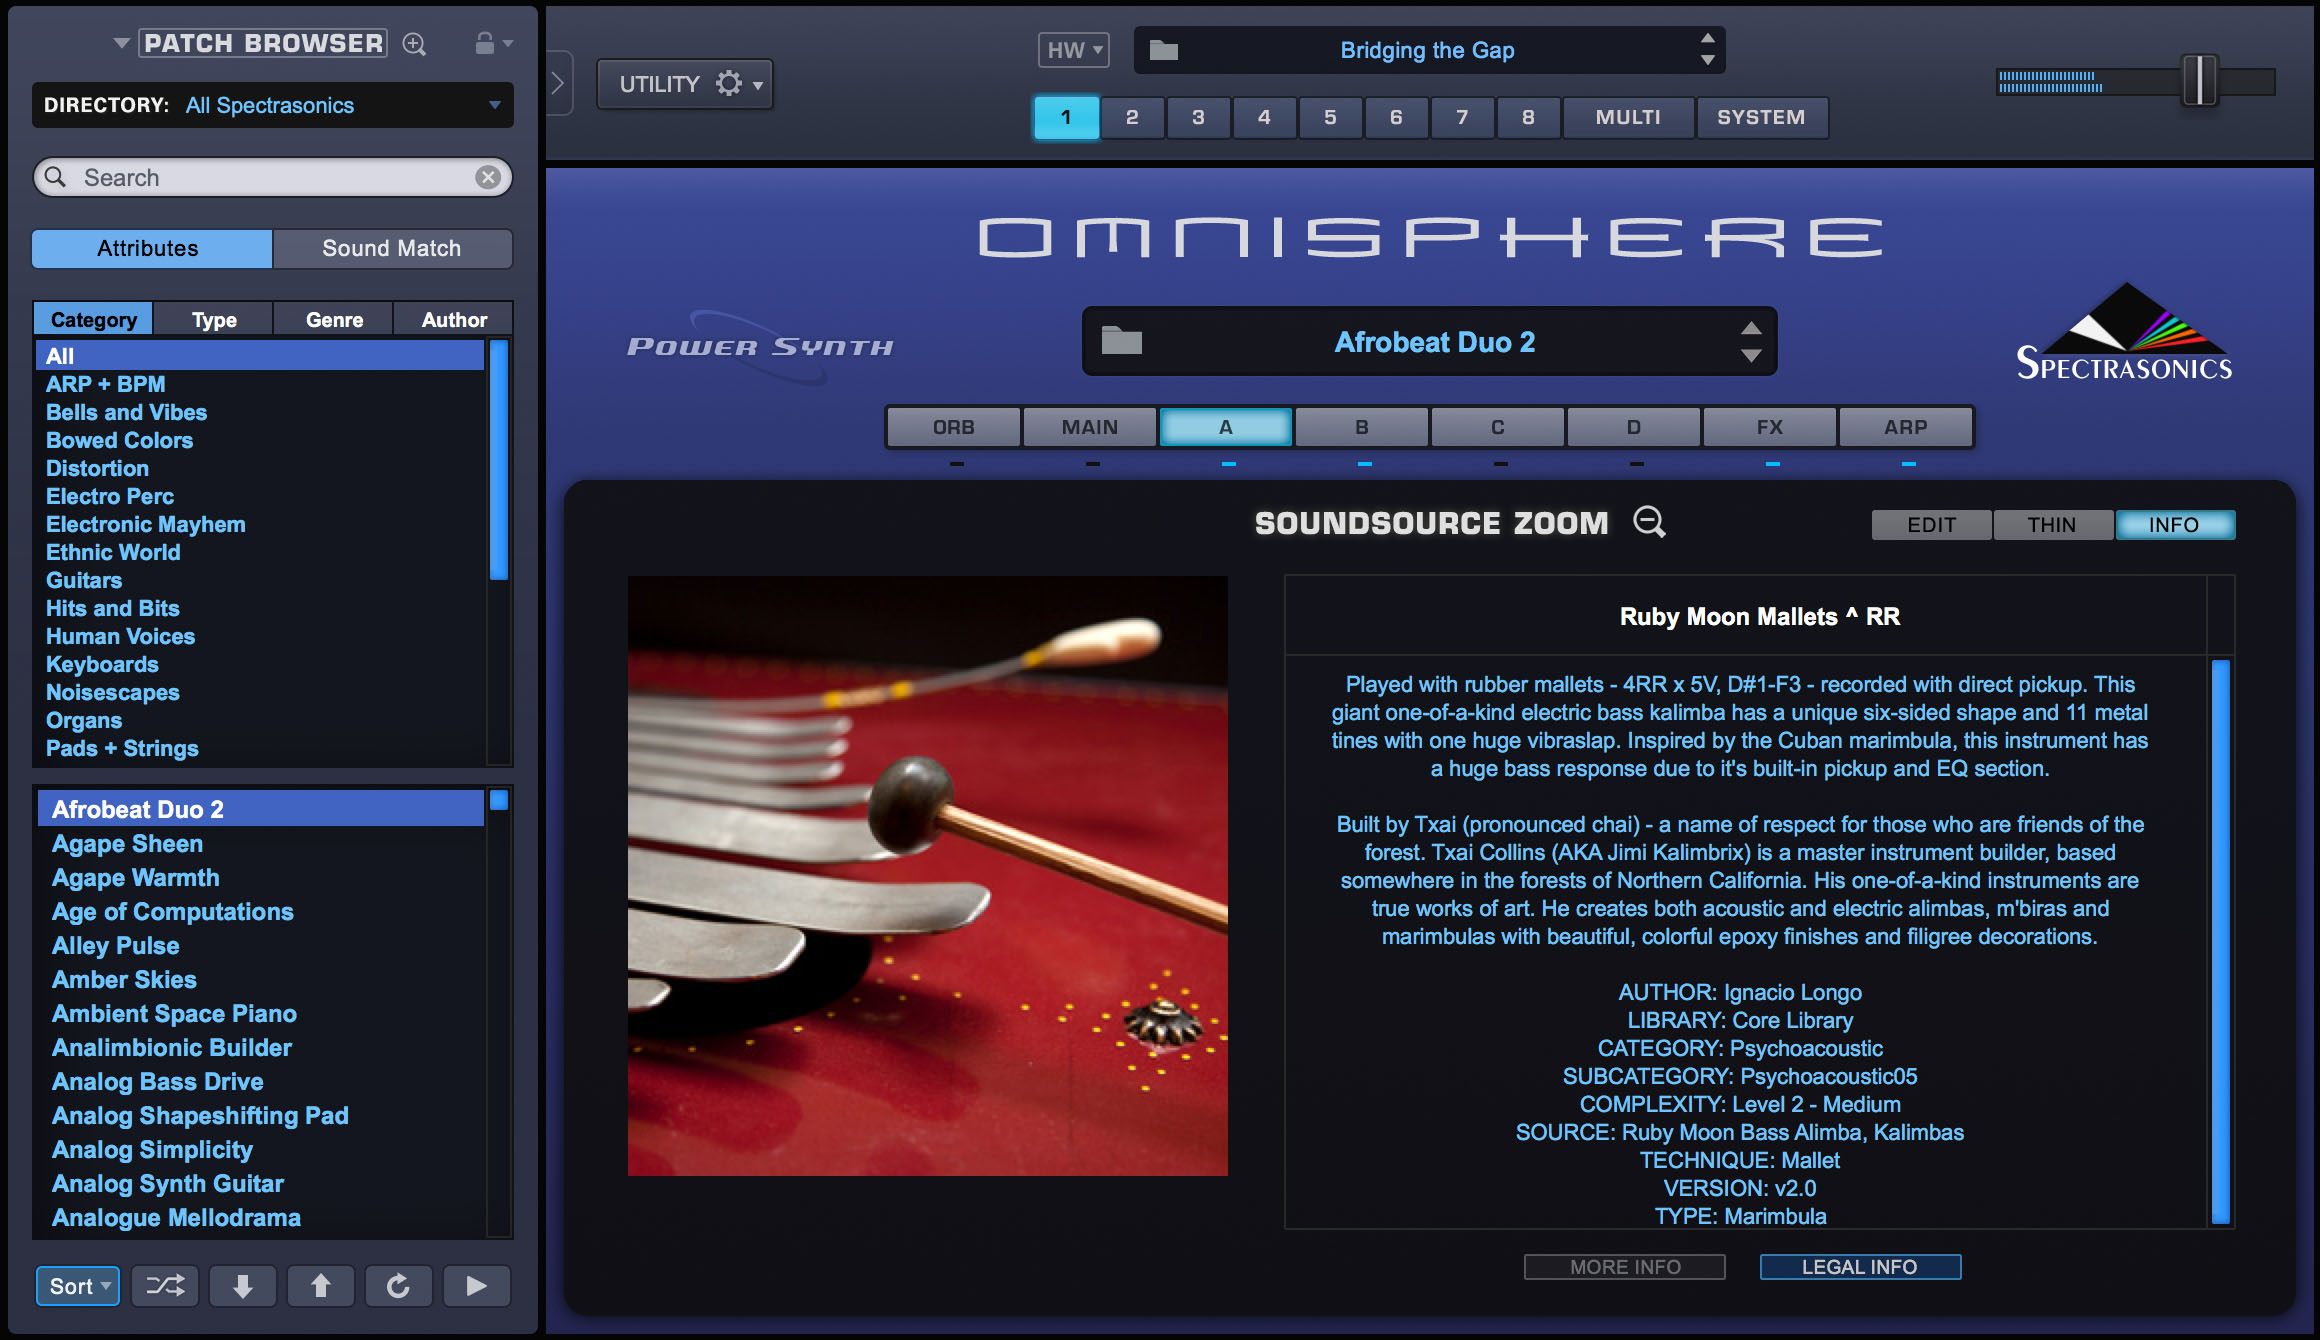Toggle the EDIT view button
The width and height of the screenshot is (2320, 1340).
pyautogui.click(x=1931, y=525)
